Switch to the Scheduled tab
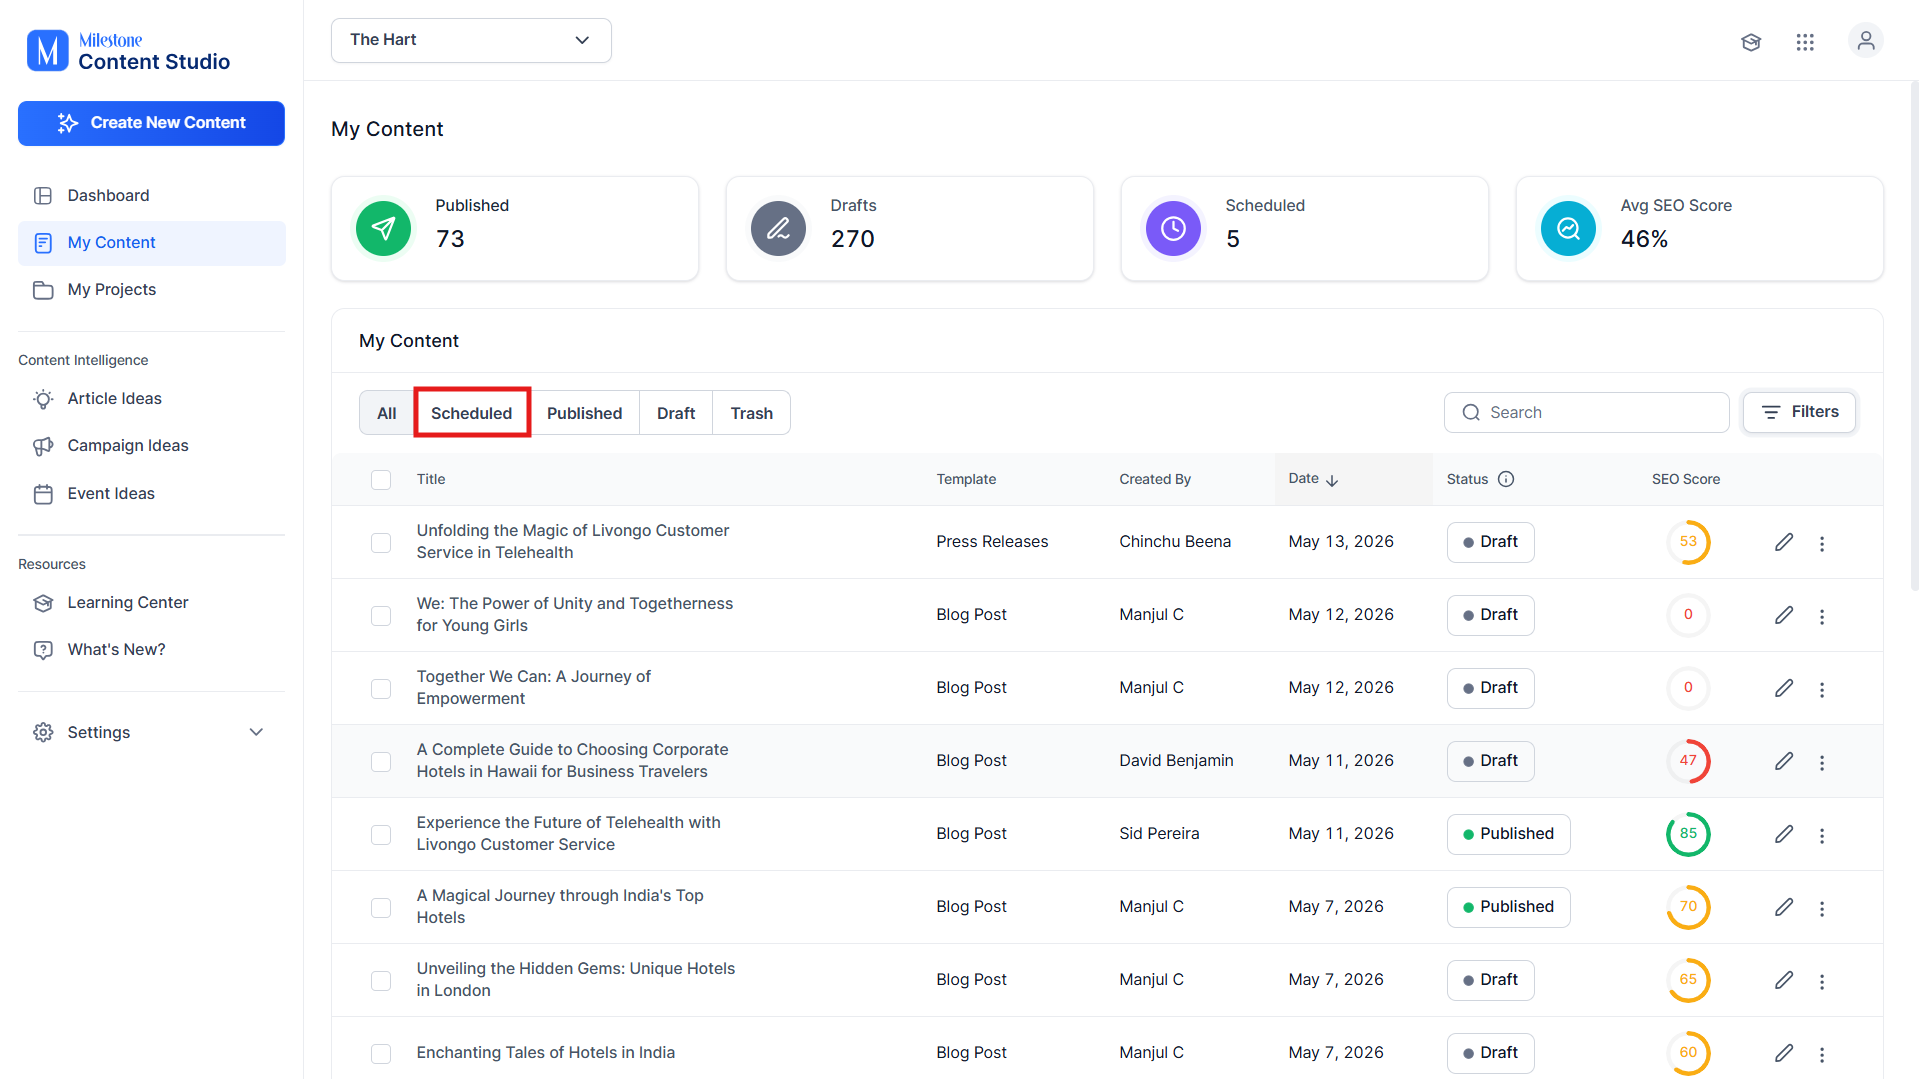The height and width of the screenshot is (1079, 1919). point(471,413)
